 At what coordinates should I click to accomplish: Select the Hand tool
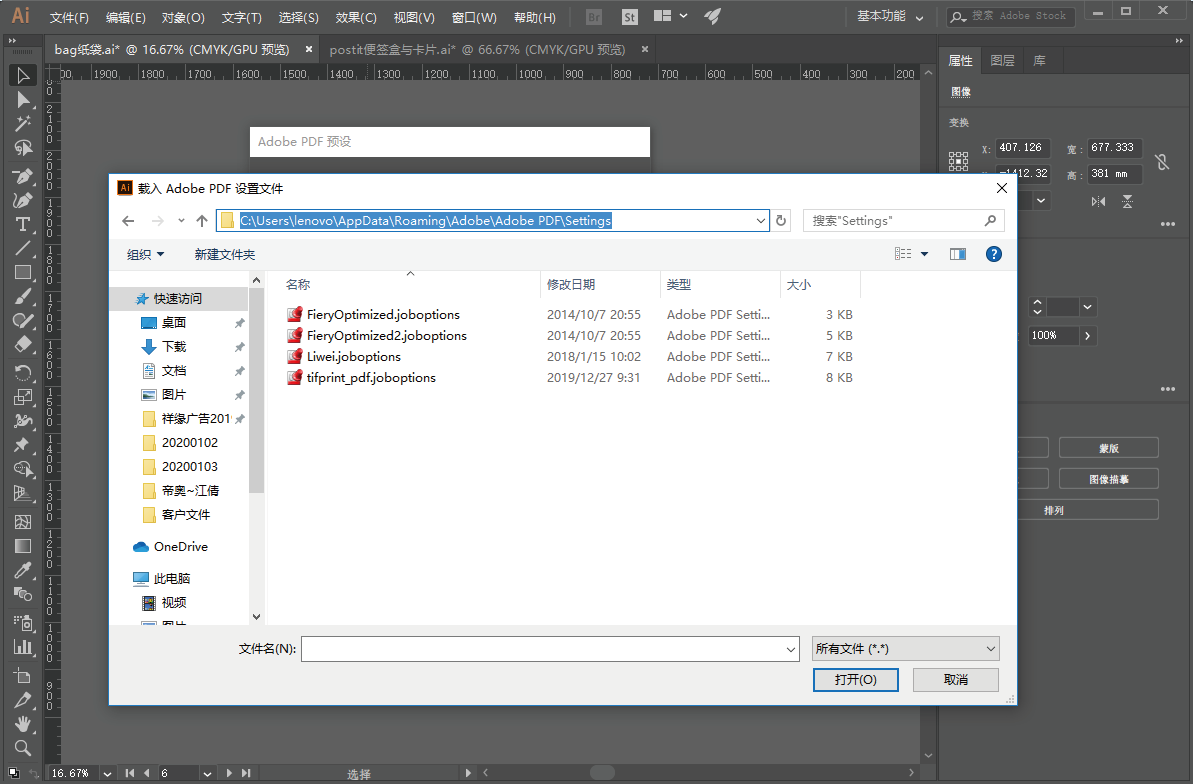23,723
